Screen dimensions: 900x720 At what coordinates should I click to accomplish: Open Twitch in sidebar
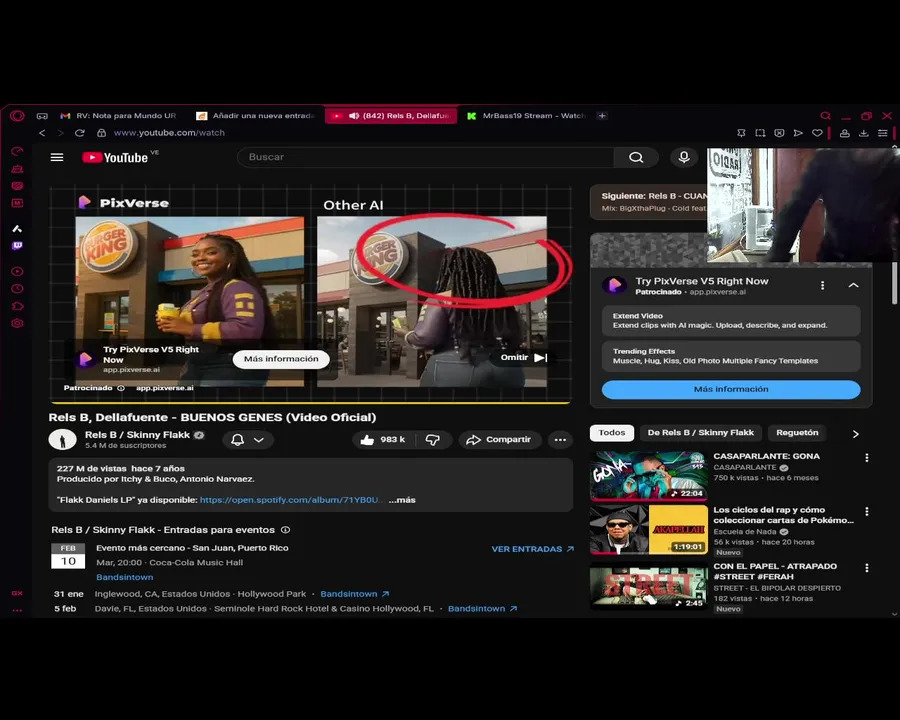tap(17, 246)
